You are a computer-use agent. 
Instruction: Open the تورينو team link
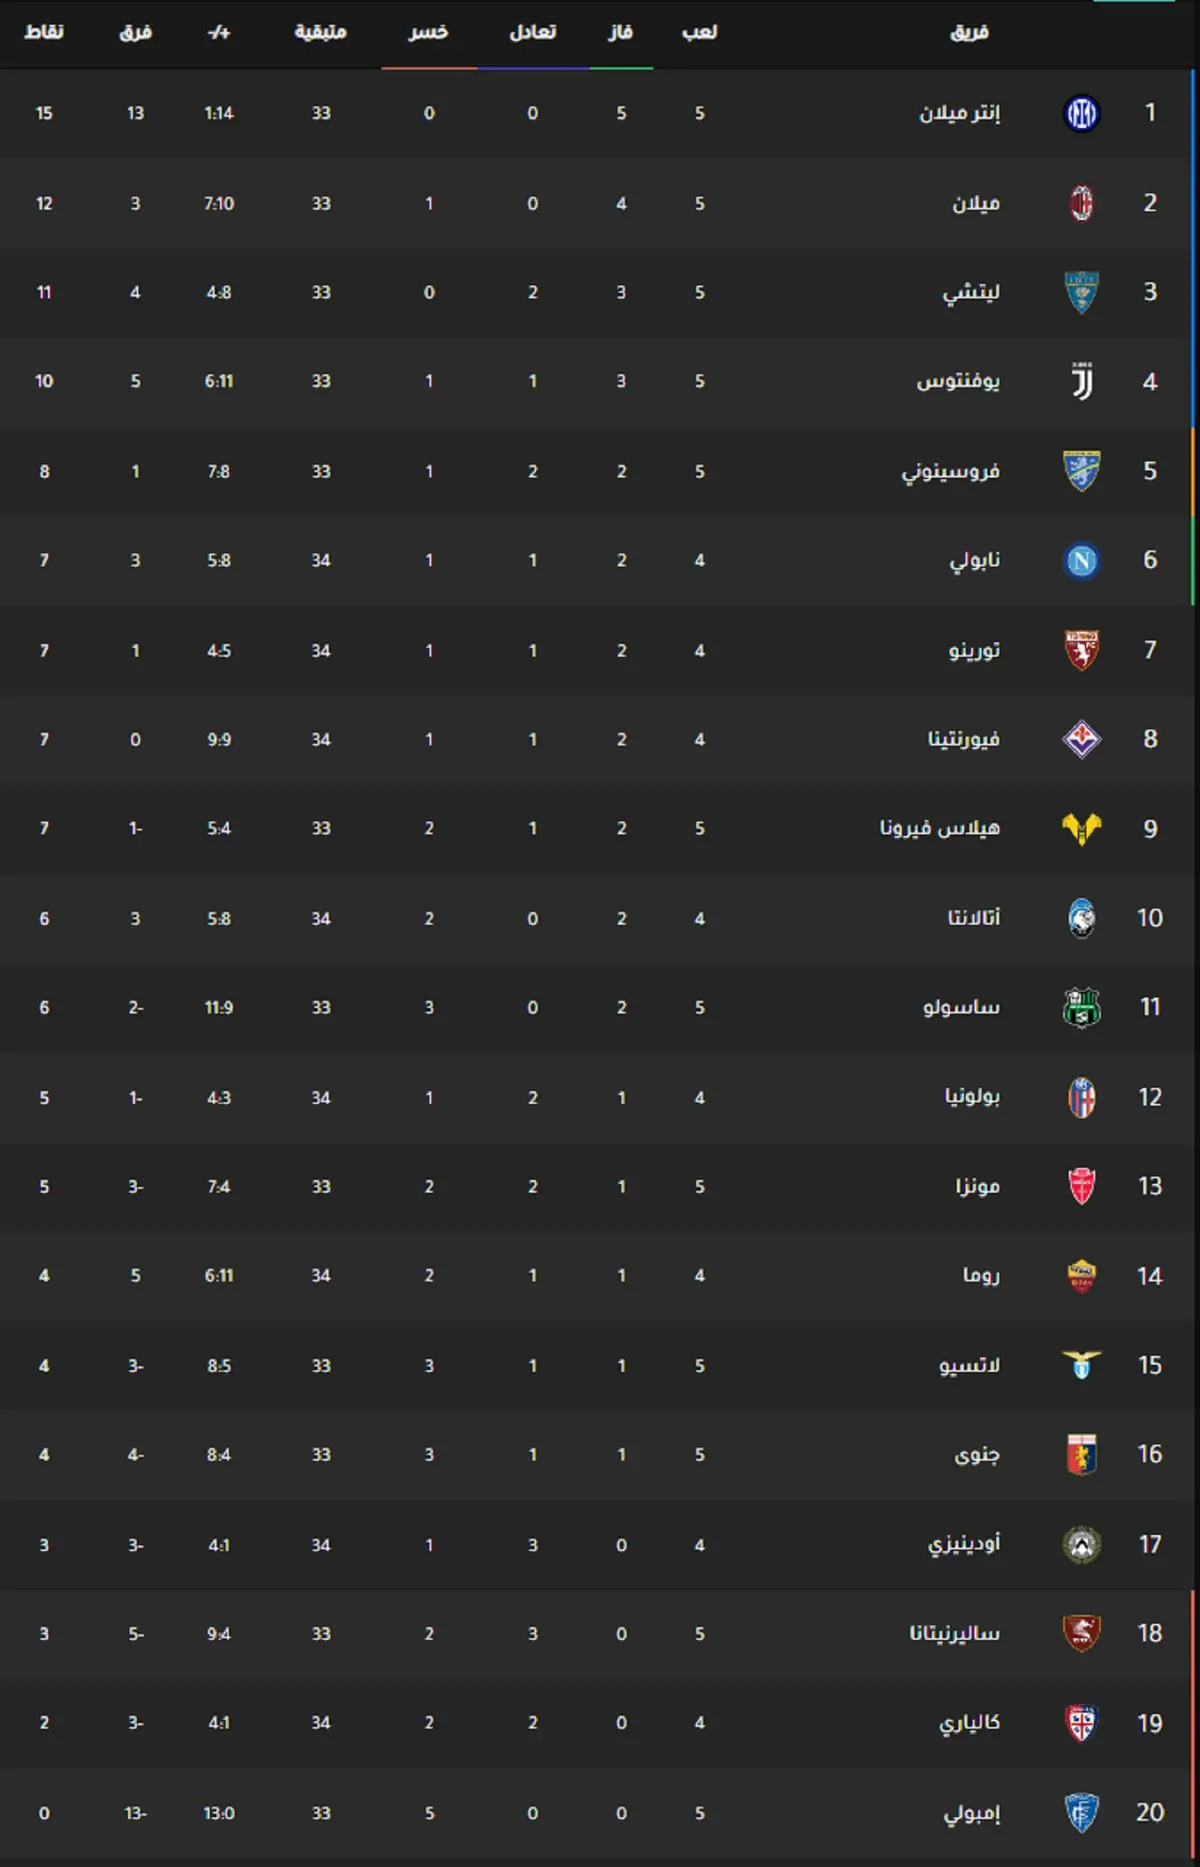974,650
